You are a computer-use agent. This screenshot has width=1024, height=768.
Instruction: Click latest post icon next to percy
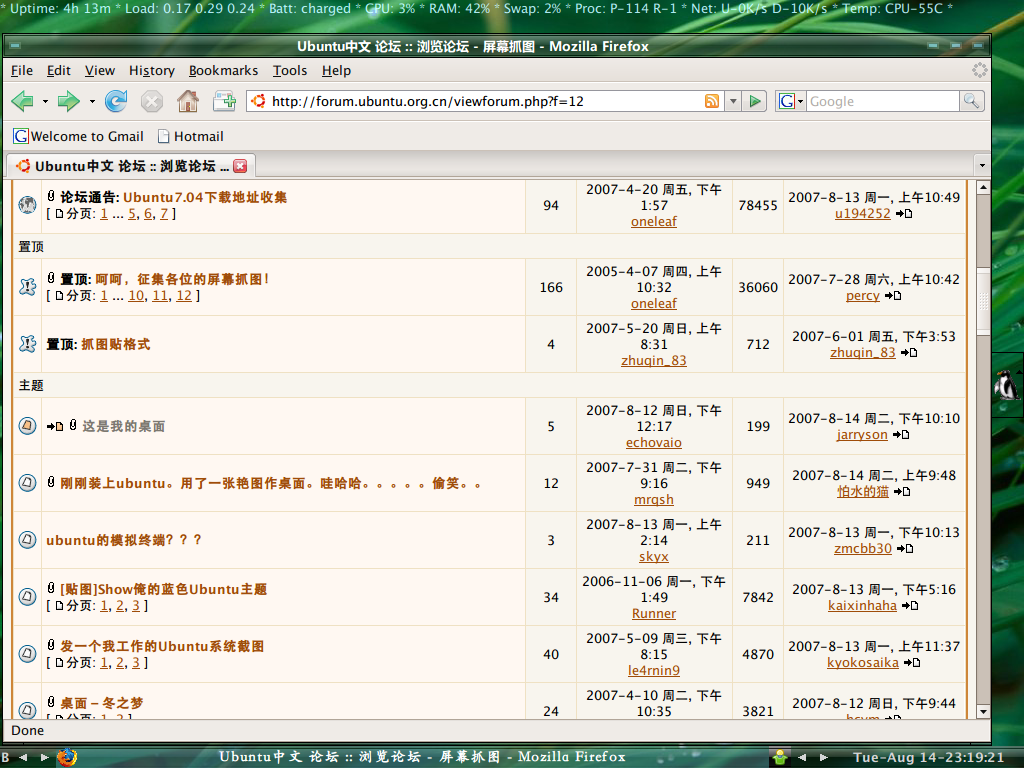coord(893,296)
